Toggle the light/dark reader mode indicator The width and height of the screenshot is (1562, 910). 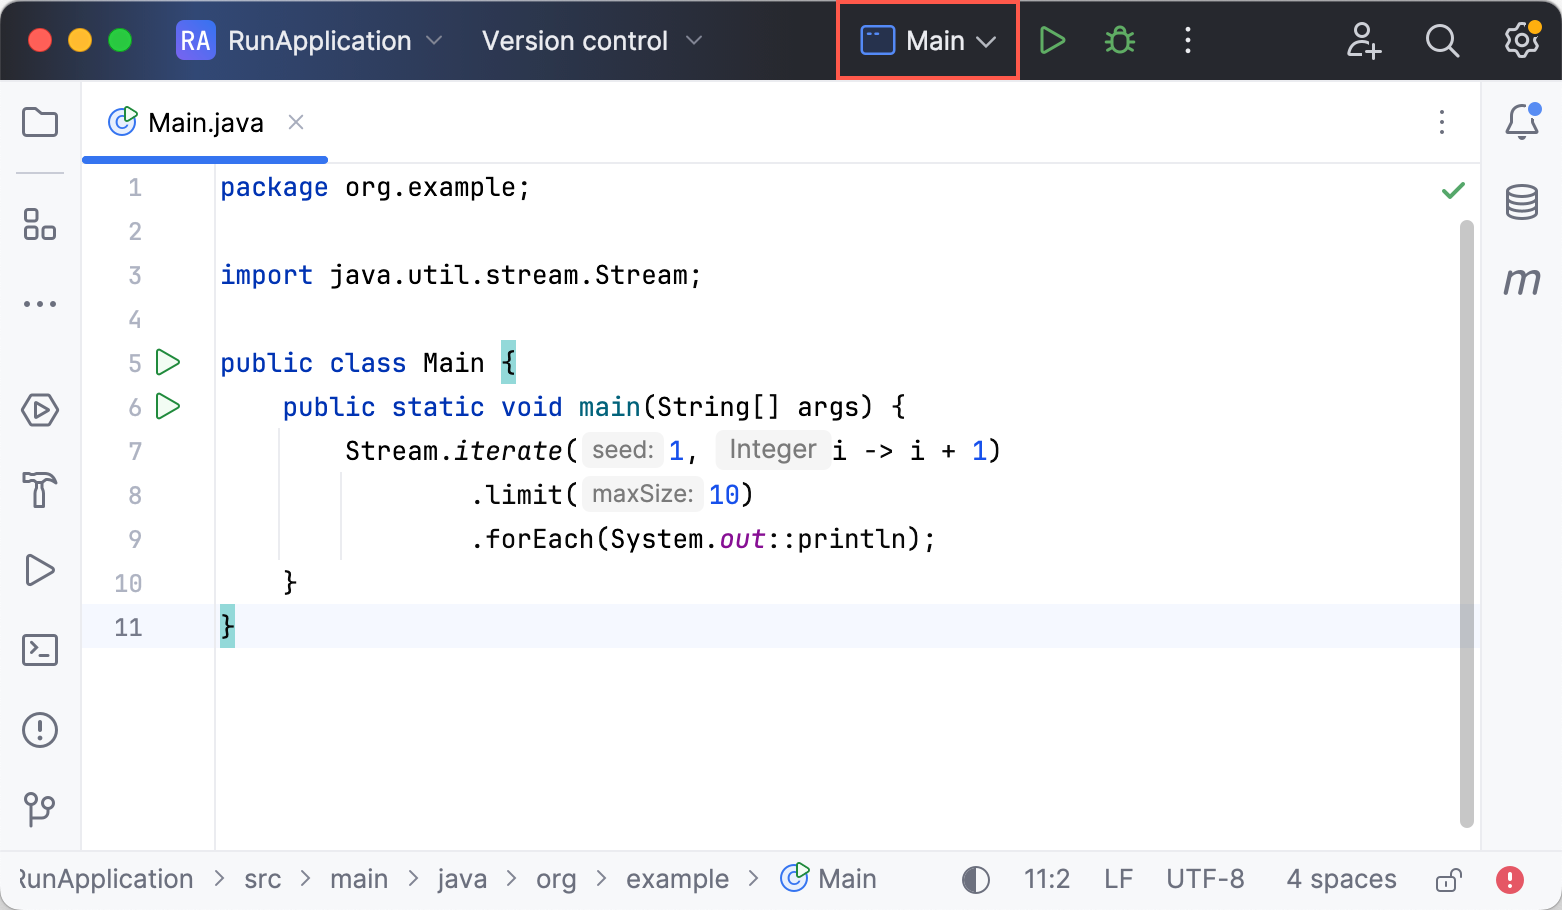tap(975, 879)
